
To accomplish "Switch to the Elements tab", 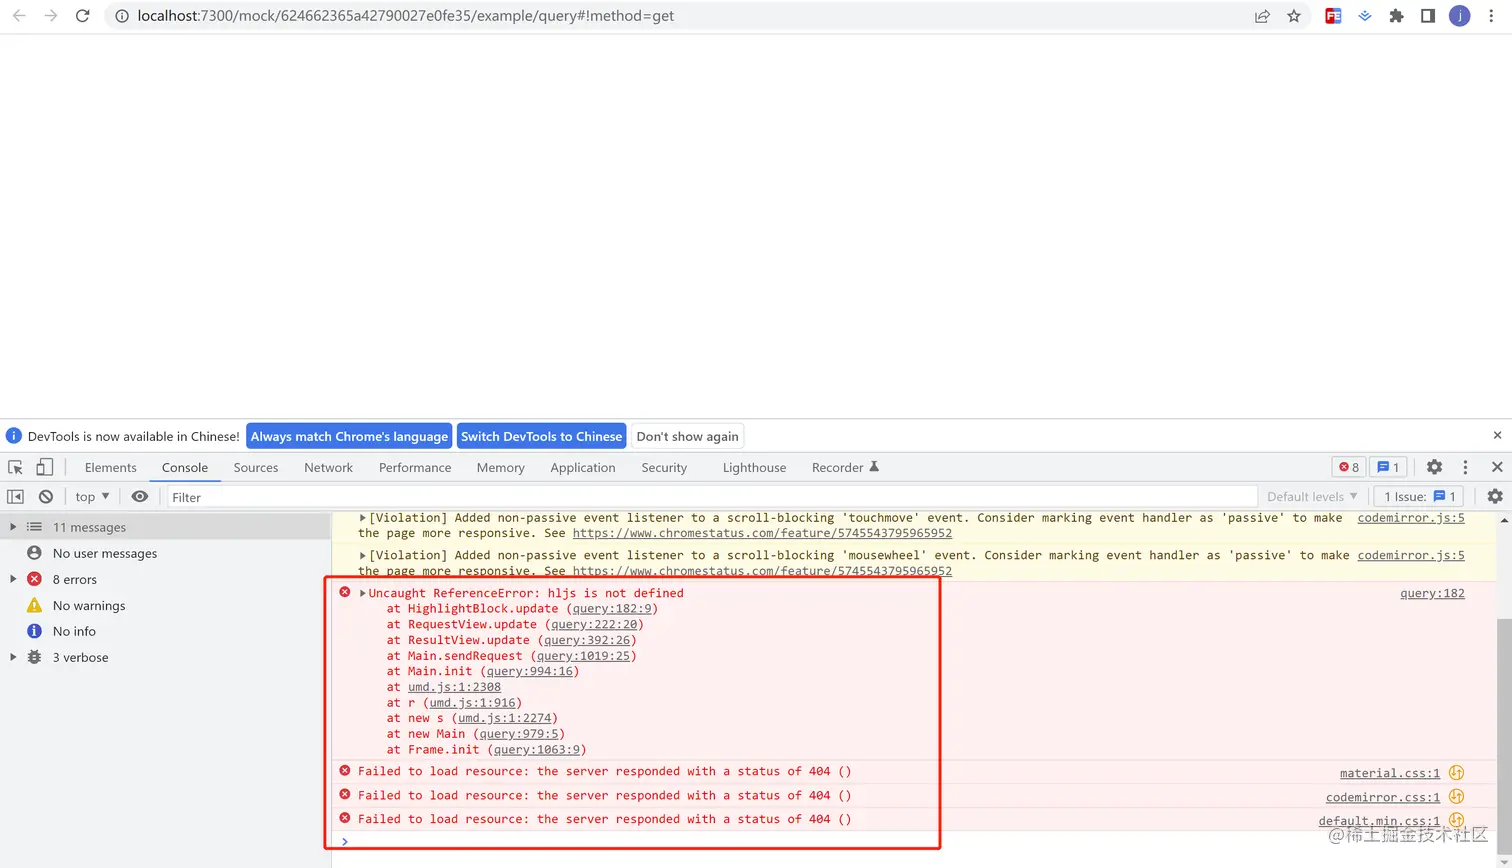I will tap(110, 467).
